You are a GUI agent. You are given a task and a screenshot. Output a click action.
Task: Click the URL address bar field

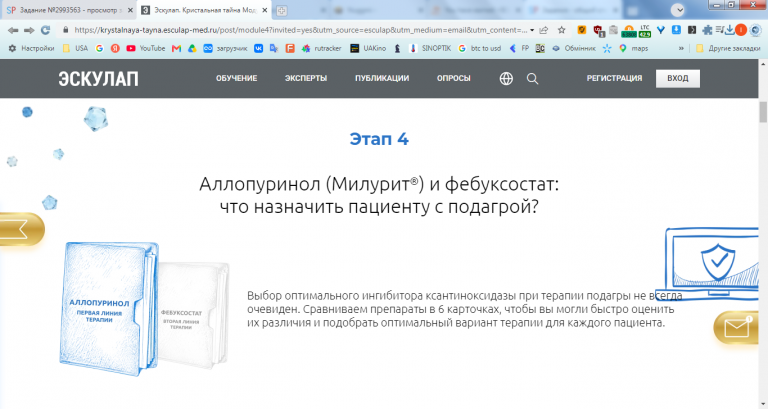click(x=300, y=30)
